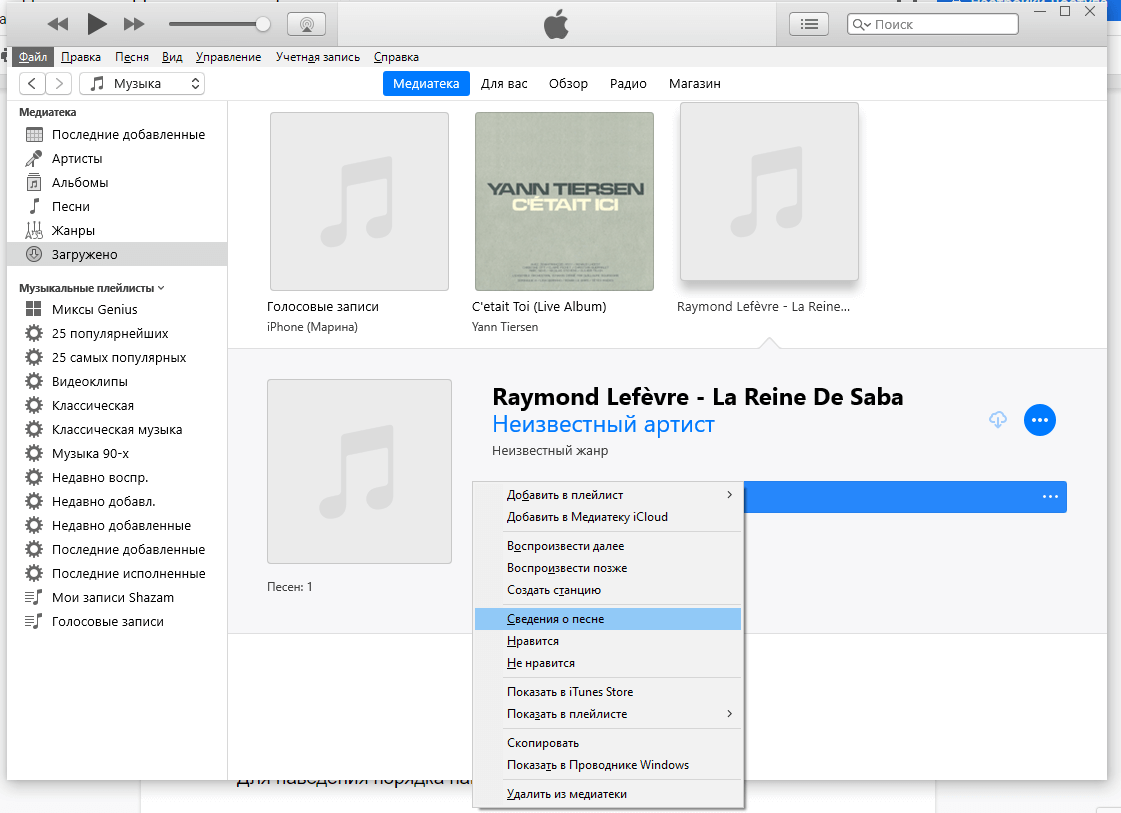Open the Yann Tiersen C'etait Ici cover
1121x813 pixels.
(x=564, y=202)
